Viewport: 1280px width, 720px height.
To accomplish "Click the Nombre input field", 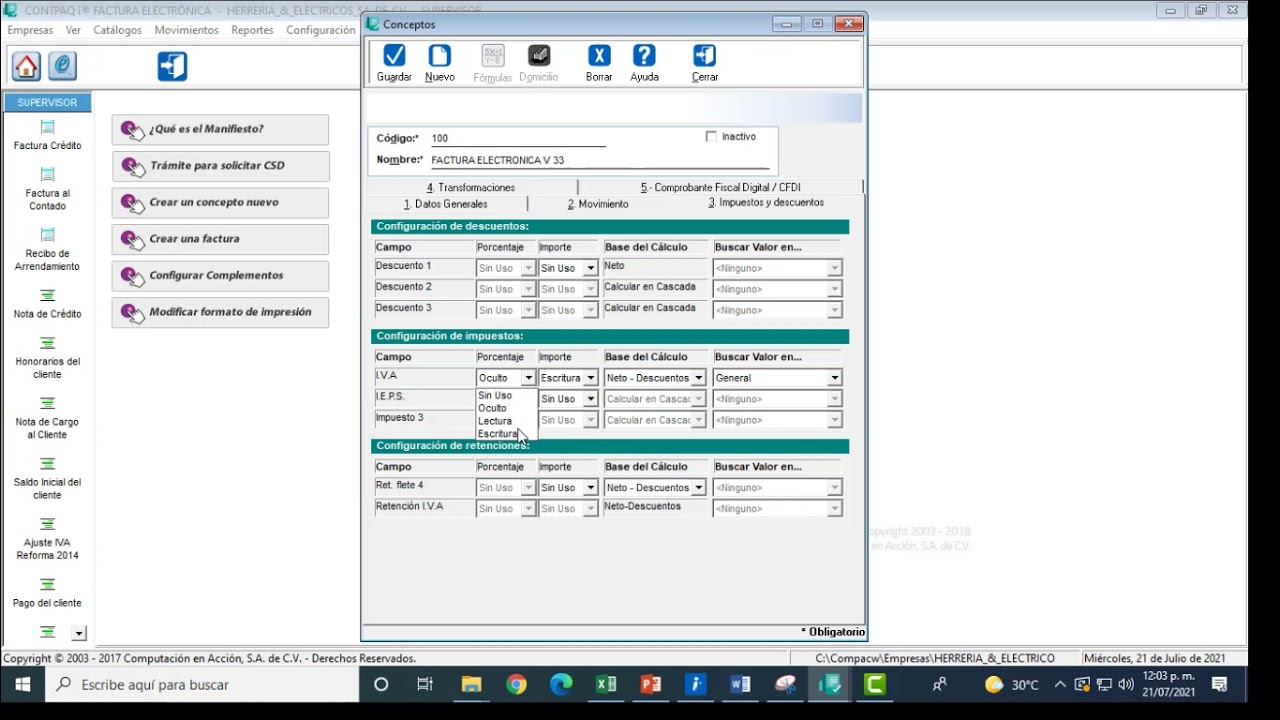I will pos(599,161).
